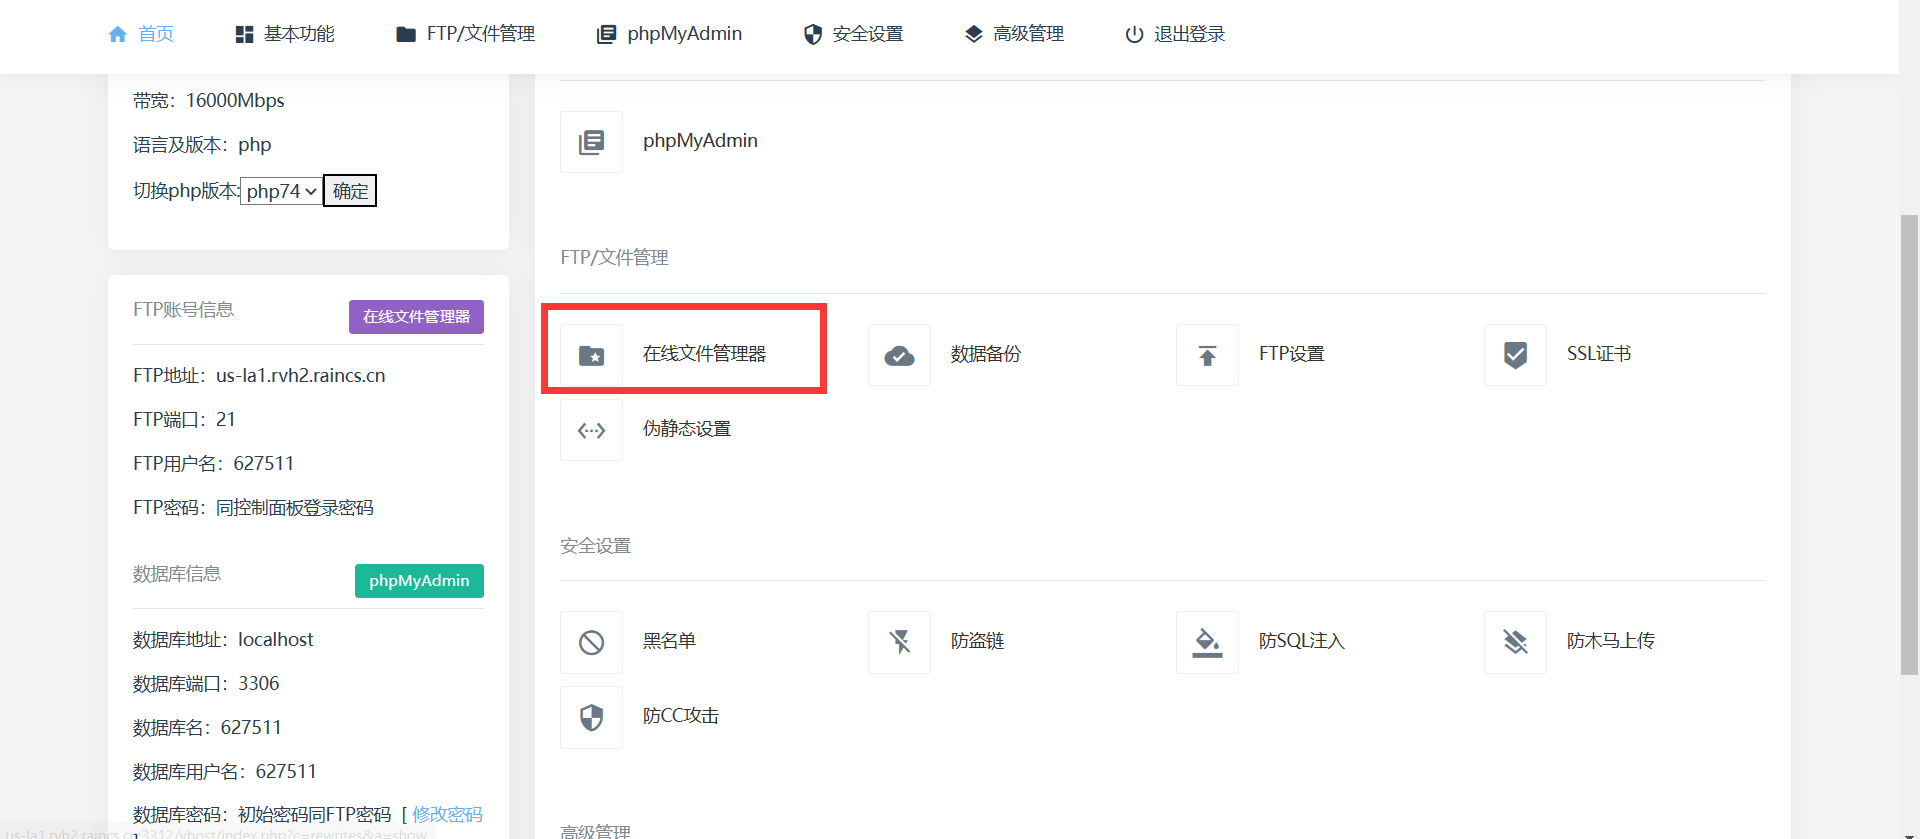Open the phpMyAdmin document icon tile

click(x=591, y=142)
